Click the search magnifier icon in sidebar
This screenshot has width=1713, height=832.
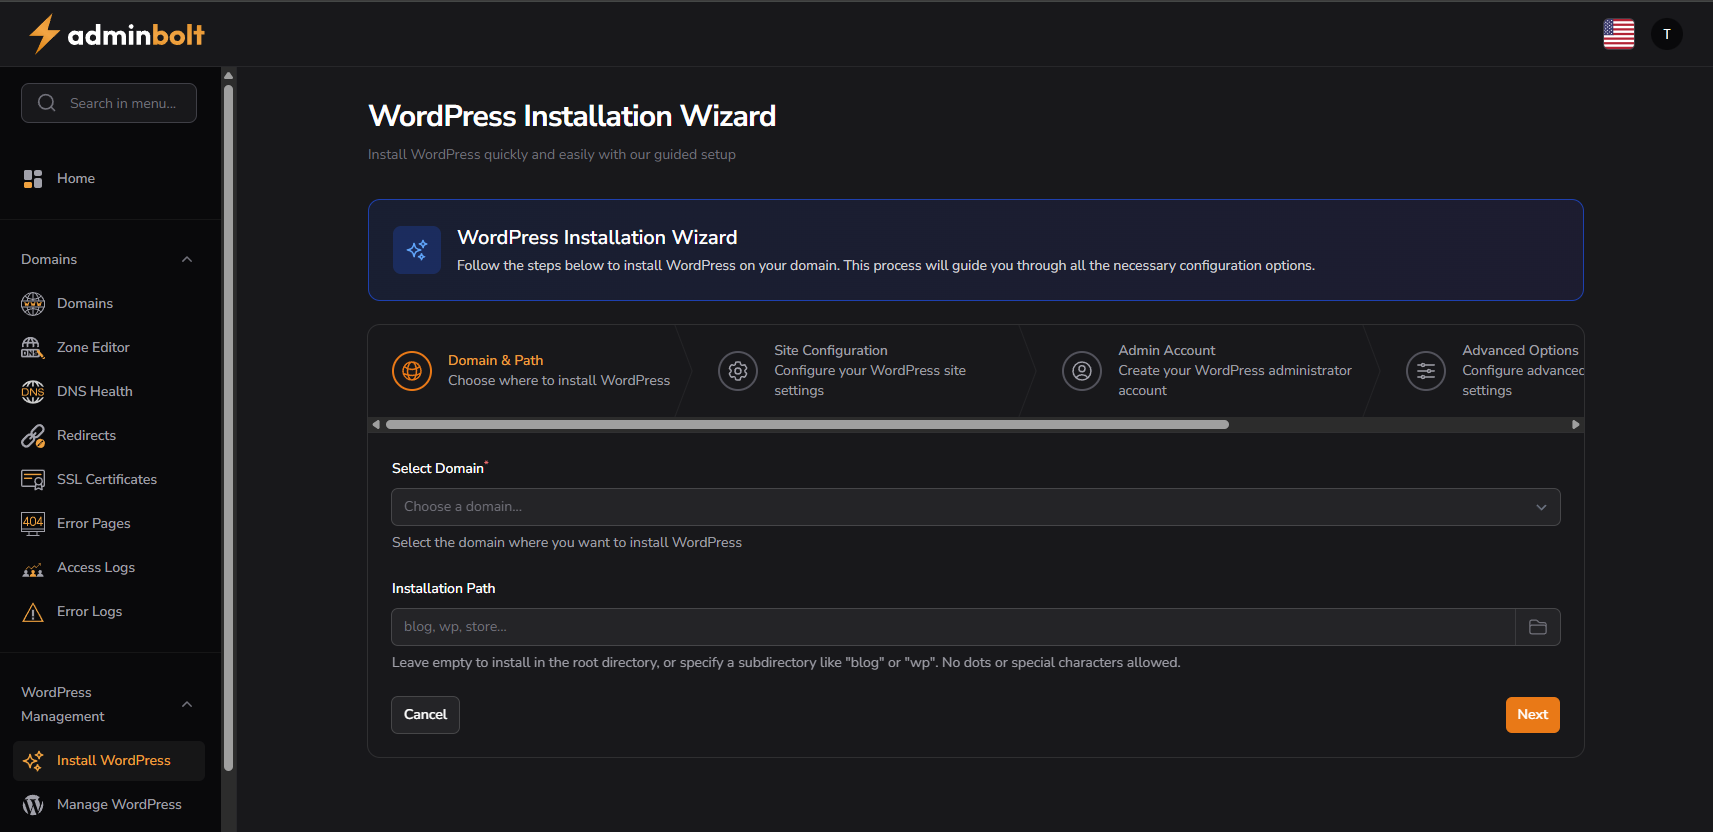coord(46,103)
